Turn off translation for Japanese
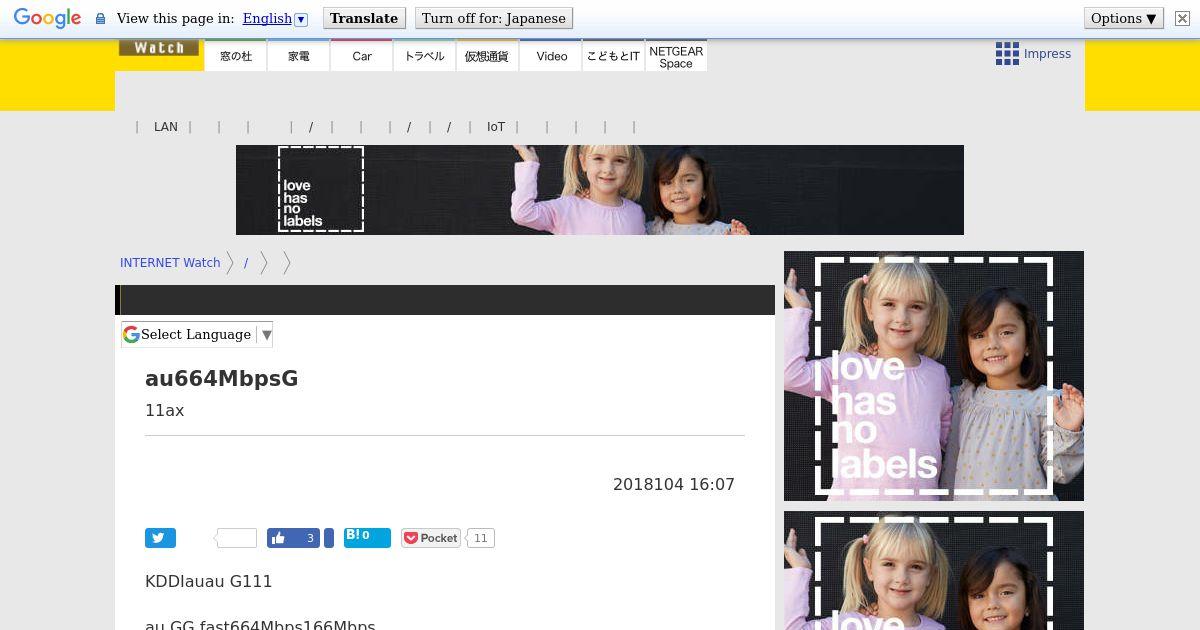Screen dimensions: 1200x630 493,19
